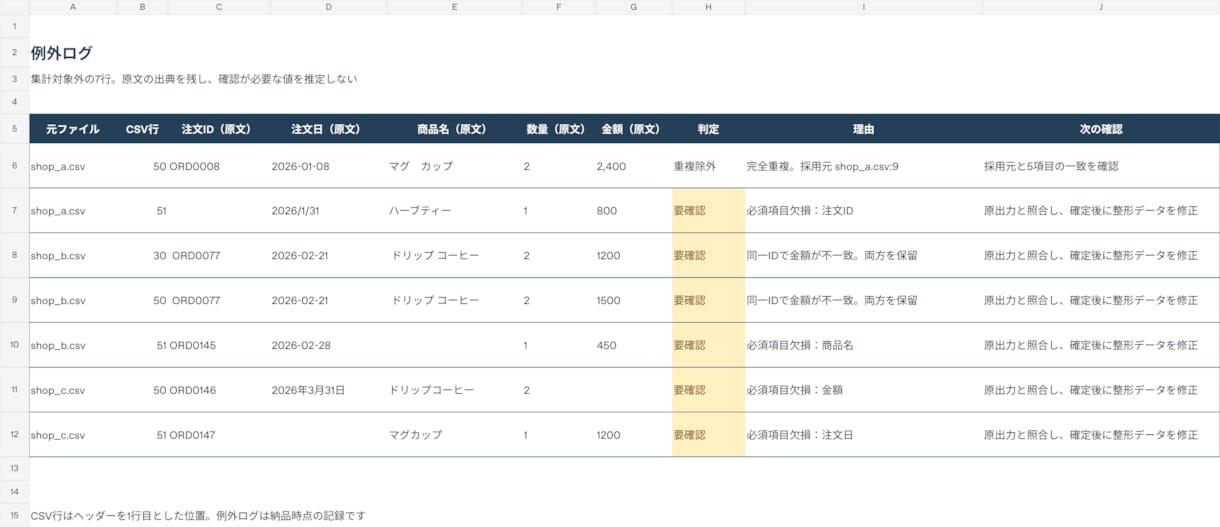Screen dimensions: 1220x527
Task: Select the マグカップ cell in ORD0147 row
Action: [454, 435]
